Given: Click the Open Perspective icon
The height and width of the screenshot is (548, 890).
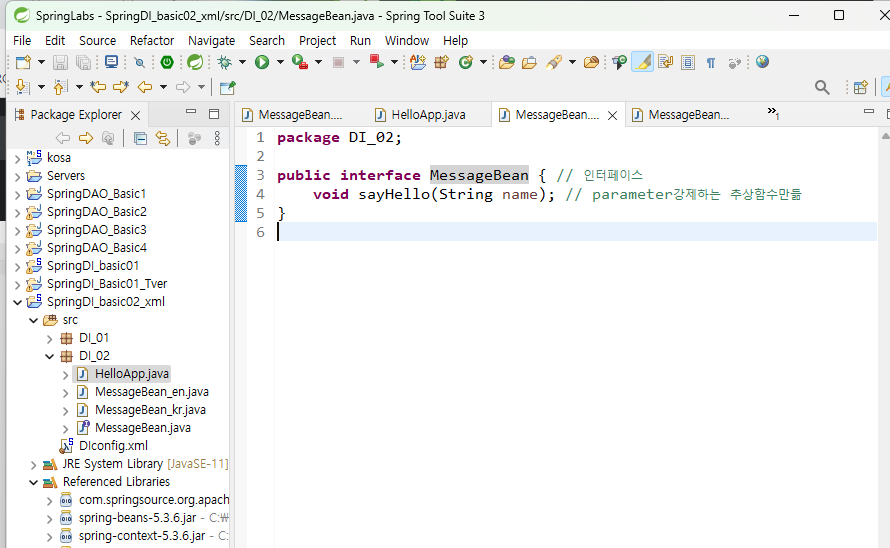Looking at the screenshot, I should (x=860, y=87).
